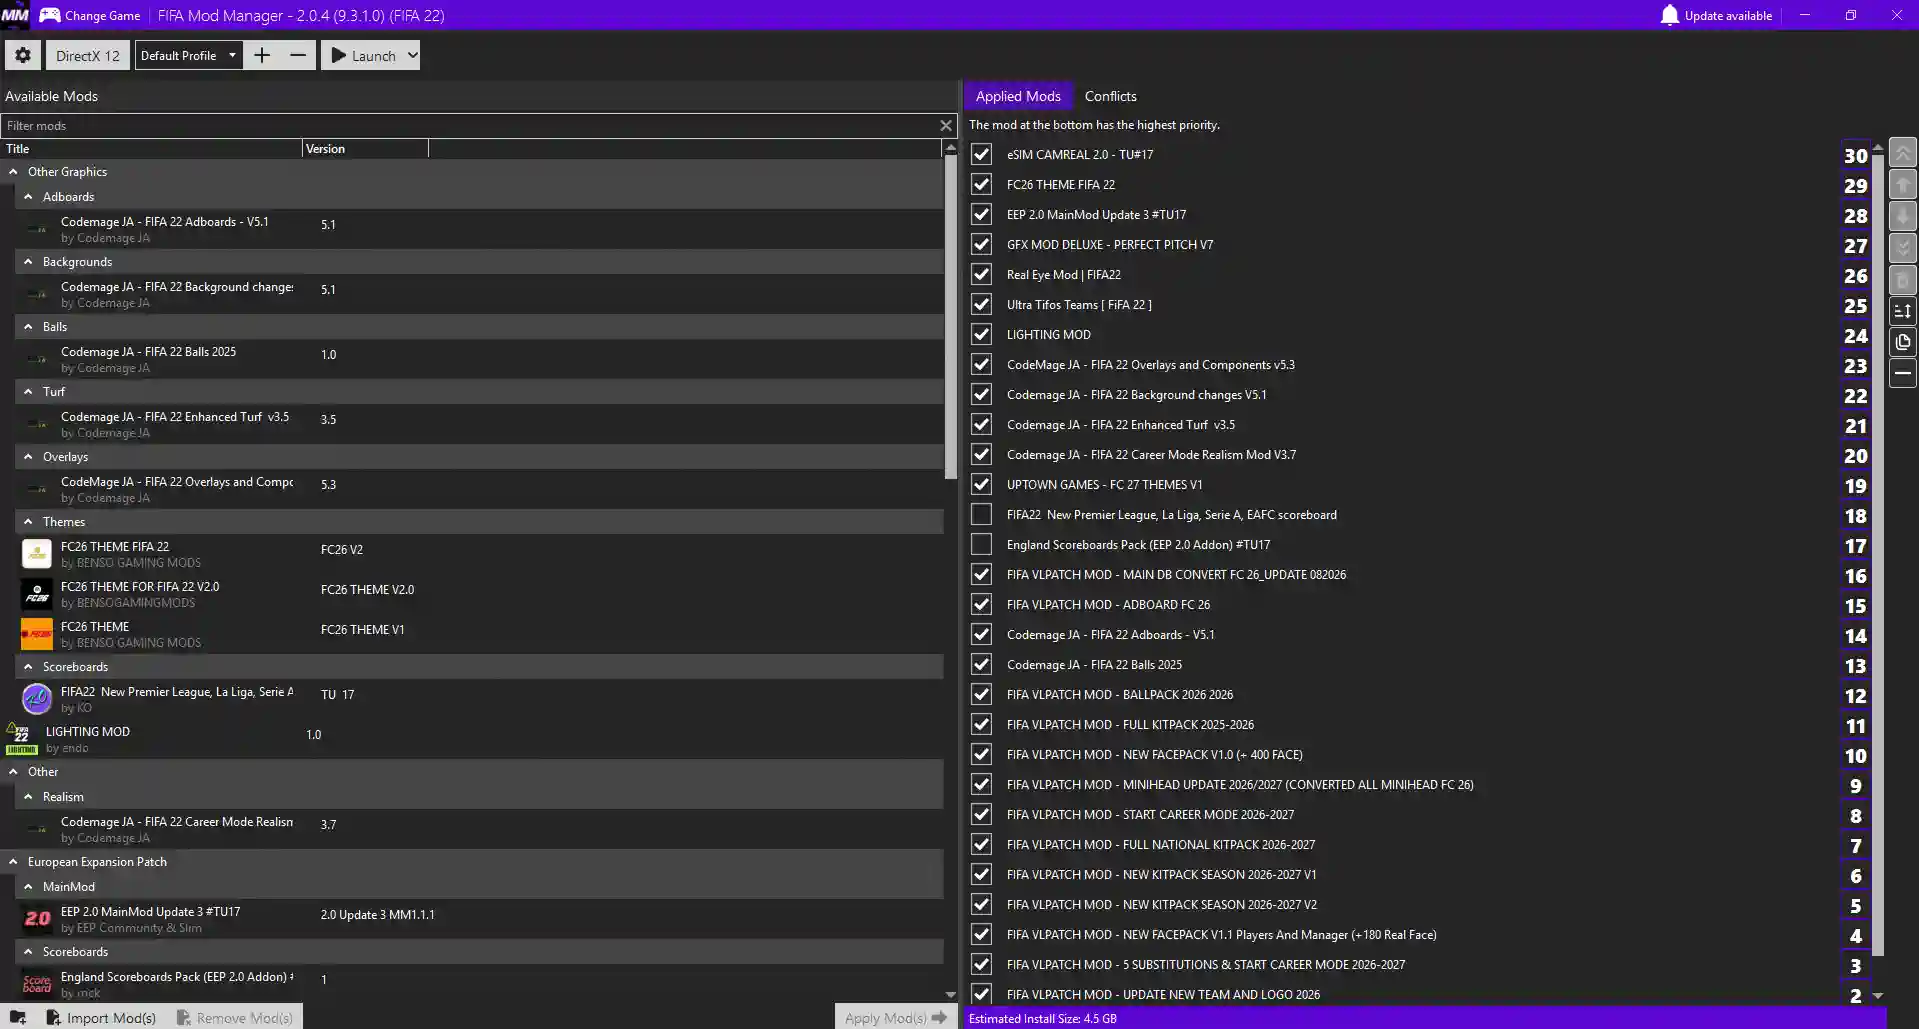Collapse the MainMod group

pyautogui.click(x=28, y=887)
